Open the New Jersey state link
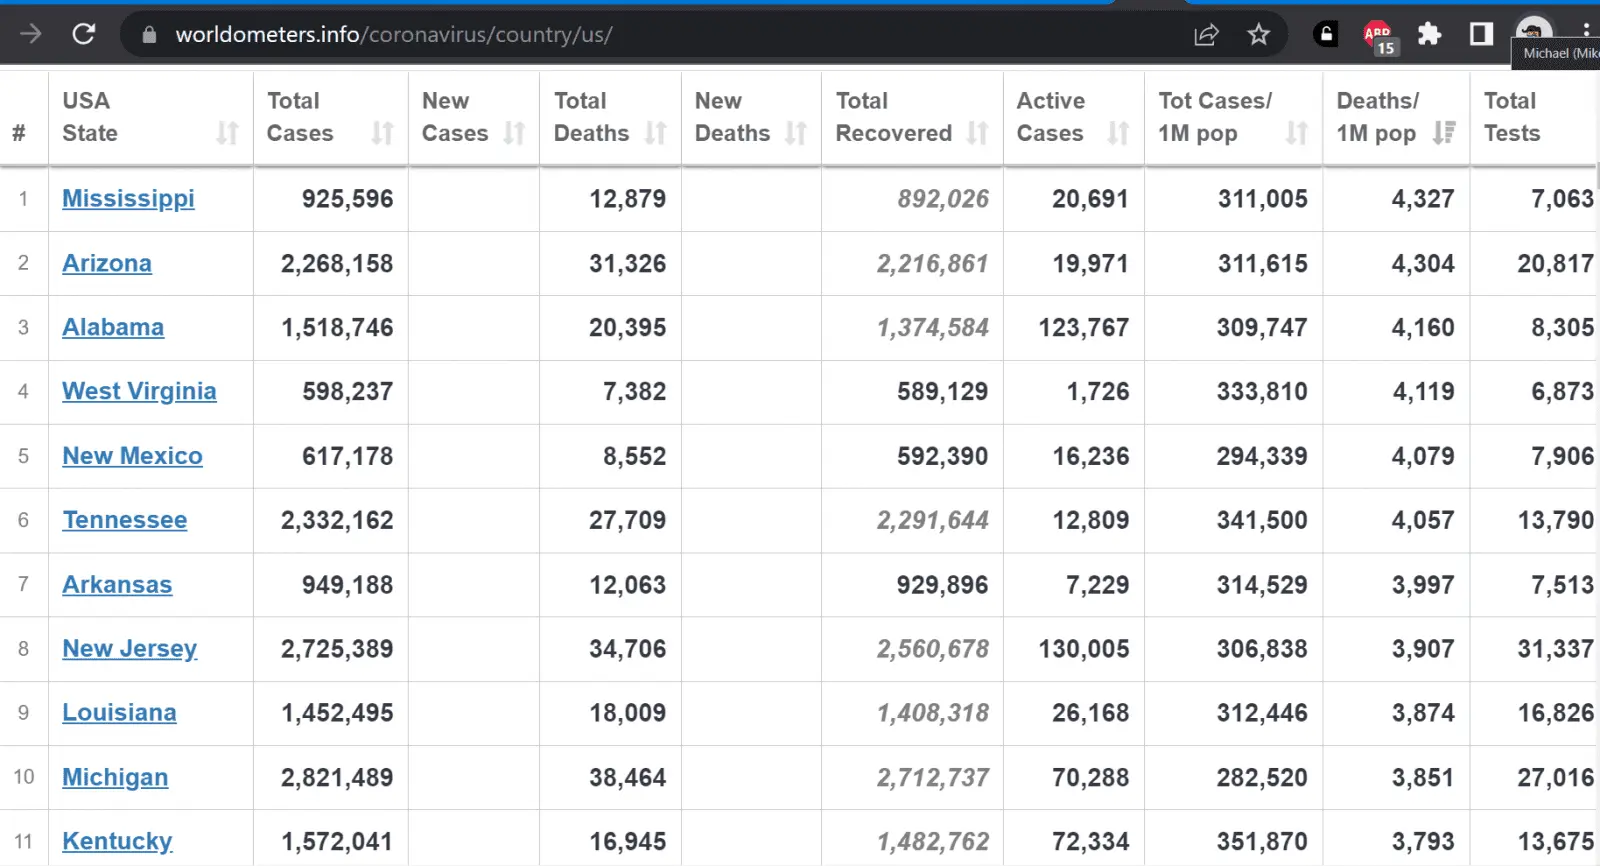Viewport: 1600px width, 866px height. (x=129, y=649)
